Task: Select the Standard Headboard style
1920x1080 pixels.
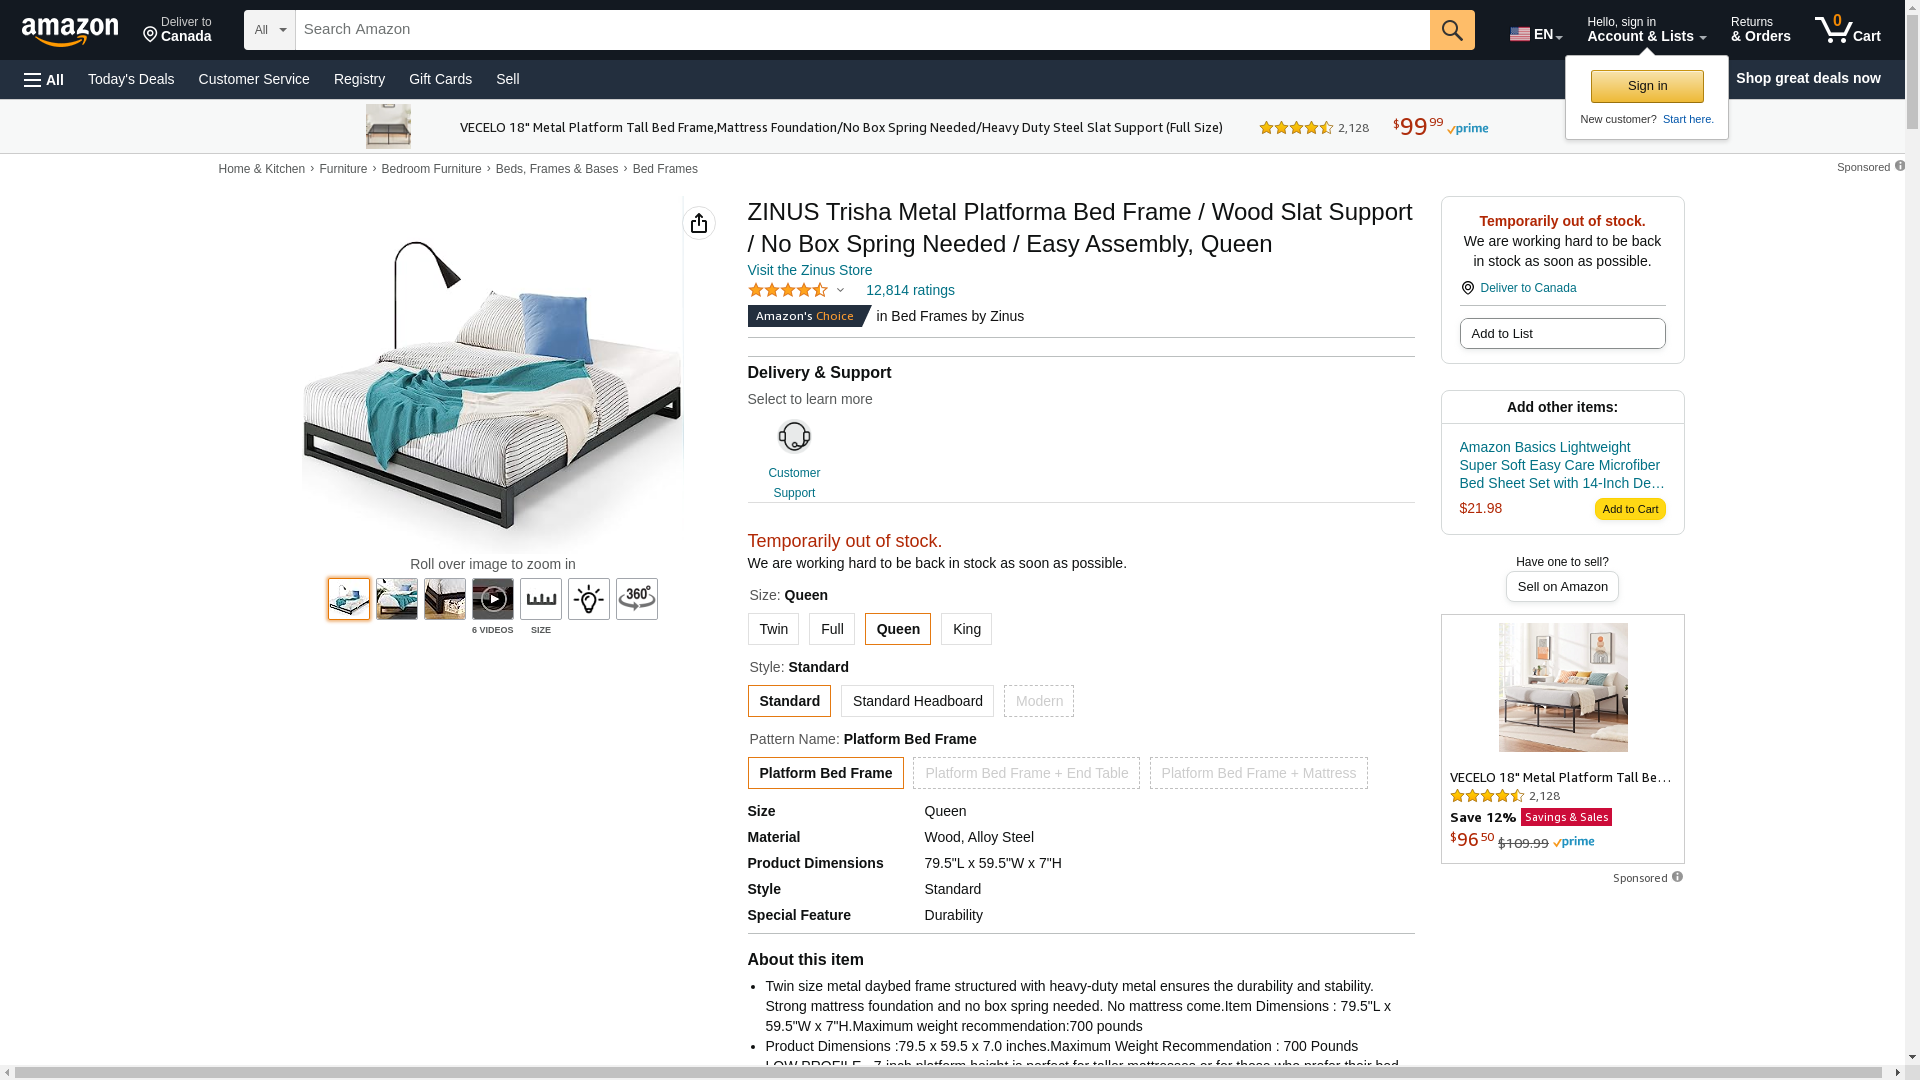Action: (x=917, y=701)
